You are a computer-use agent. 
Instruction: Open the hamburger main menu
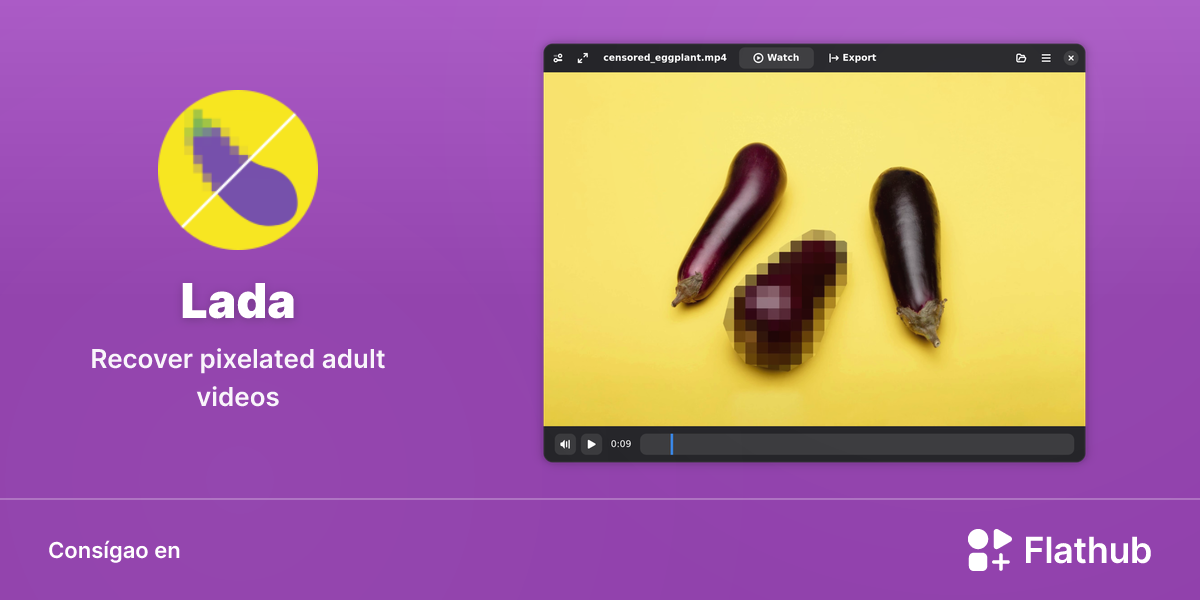pos(1046,58)
